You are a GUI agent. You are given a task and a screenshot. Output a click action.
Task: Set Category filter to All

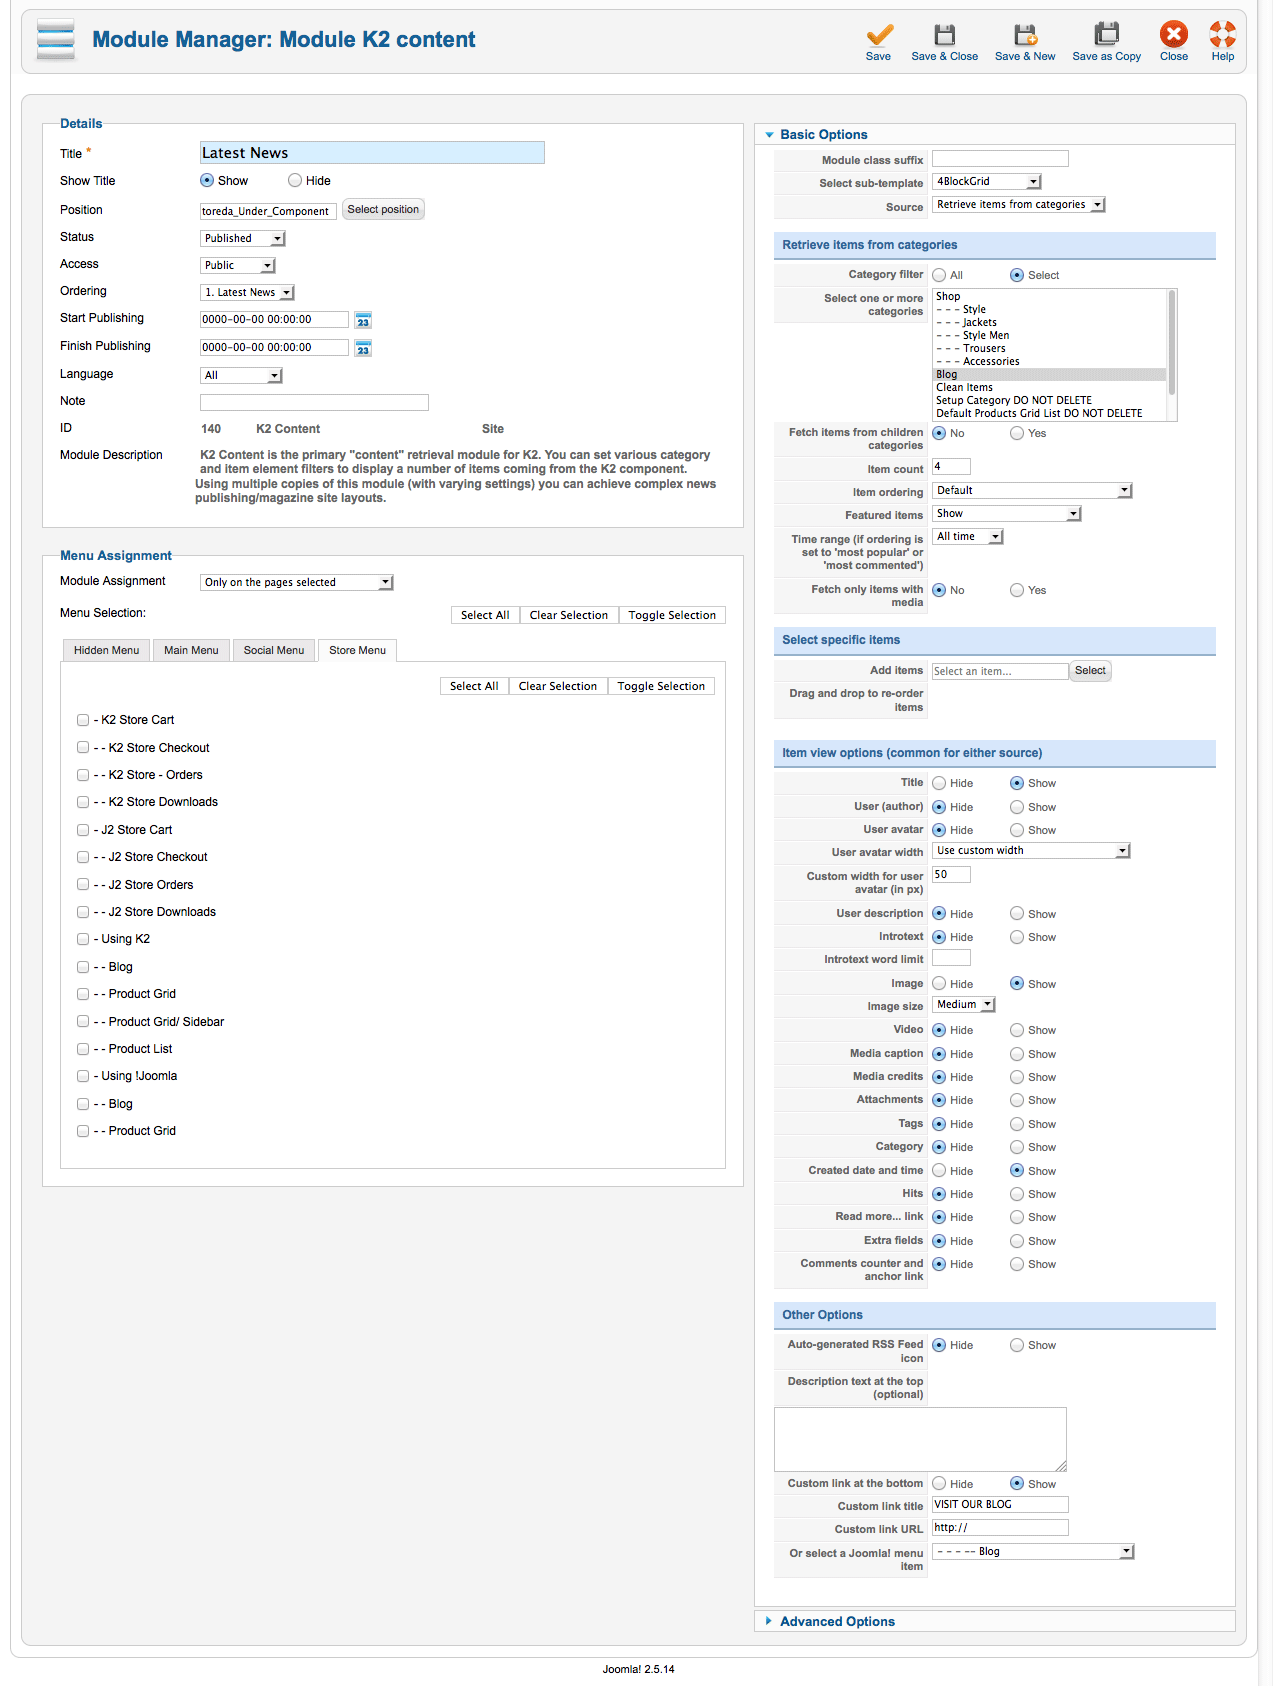coord(939,275)
